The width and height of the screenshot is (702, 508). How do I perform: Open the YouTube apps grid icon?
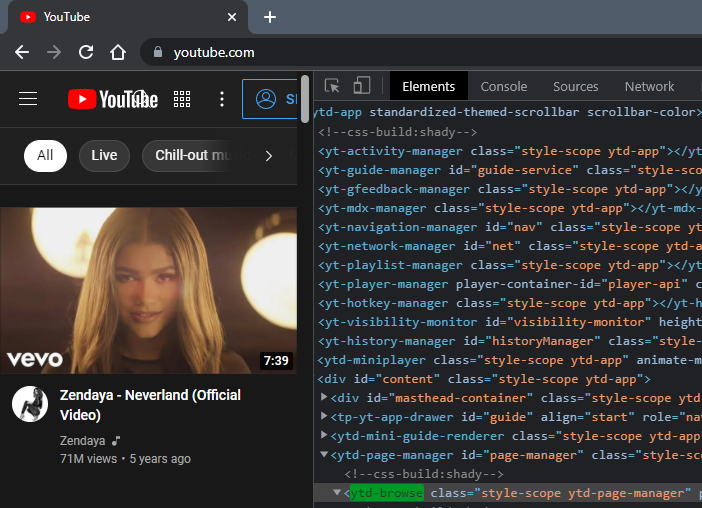coord(182,99)
